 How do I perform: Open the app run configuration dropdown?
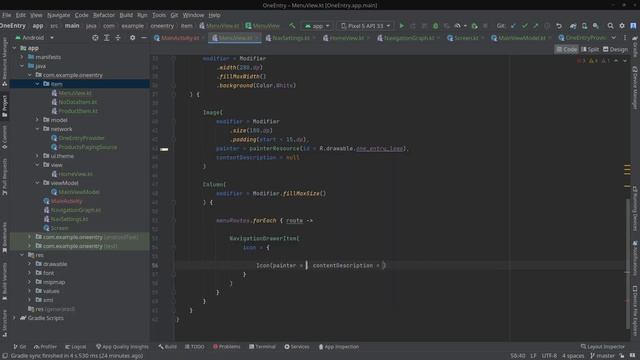[317, 26]
